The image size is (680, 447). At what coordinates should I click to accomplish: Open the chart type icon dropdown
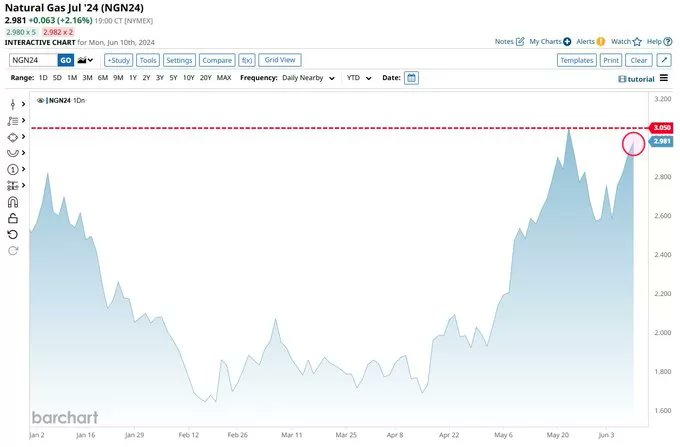(x=85, y=60)
